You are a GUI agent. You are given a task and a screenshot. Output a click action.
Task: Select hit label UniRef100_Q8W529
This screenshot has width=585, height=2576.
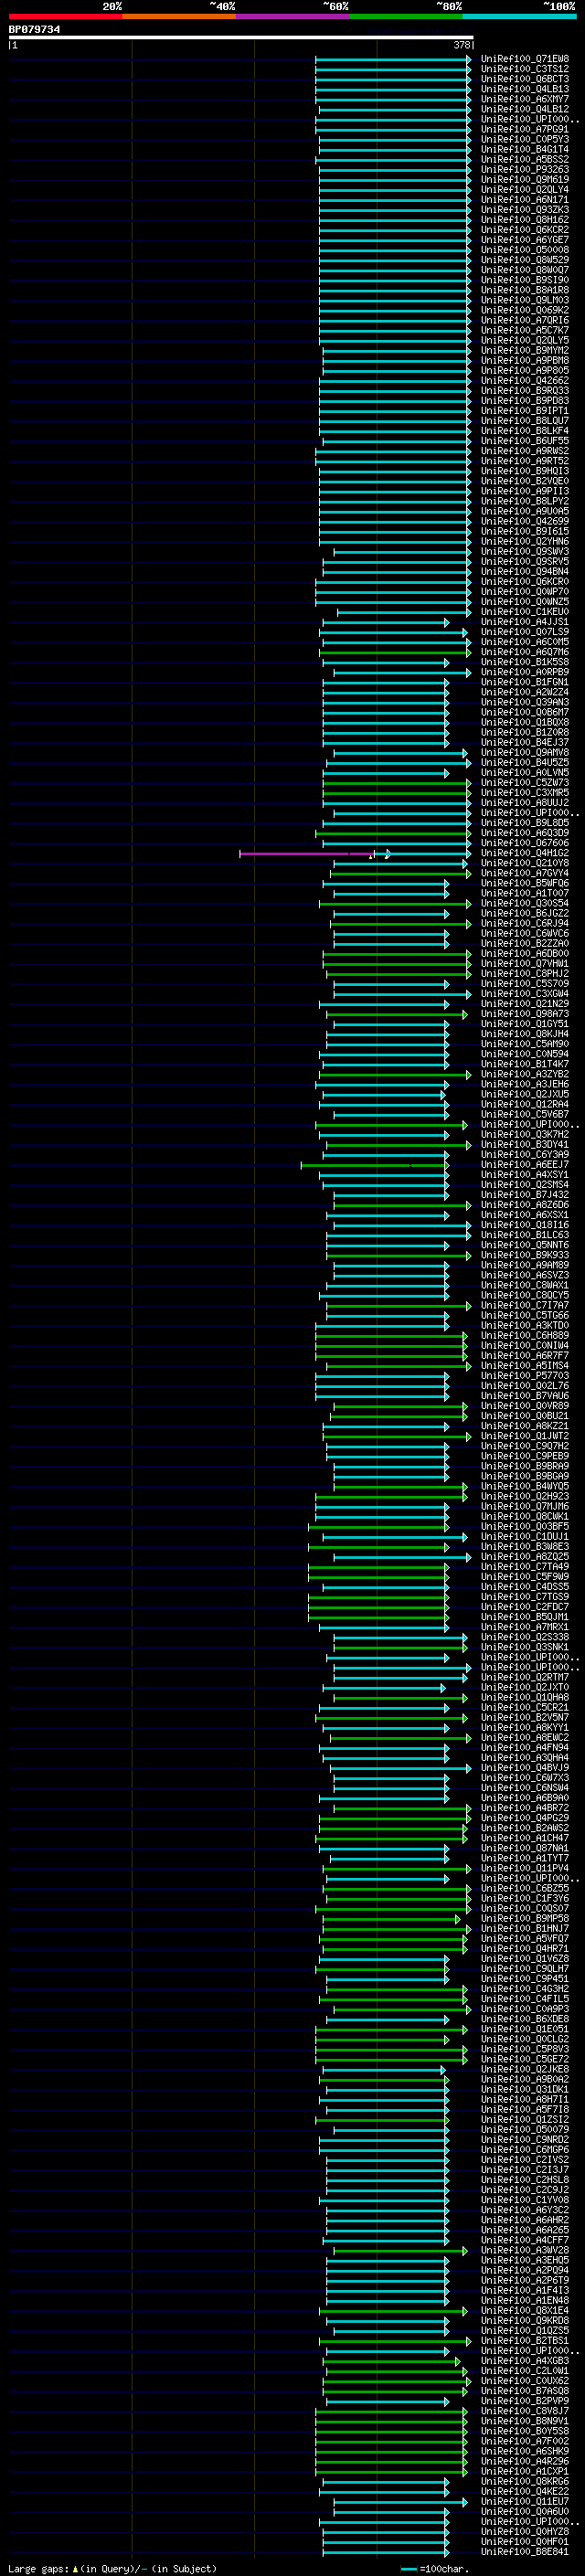(525, 260)
